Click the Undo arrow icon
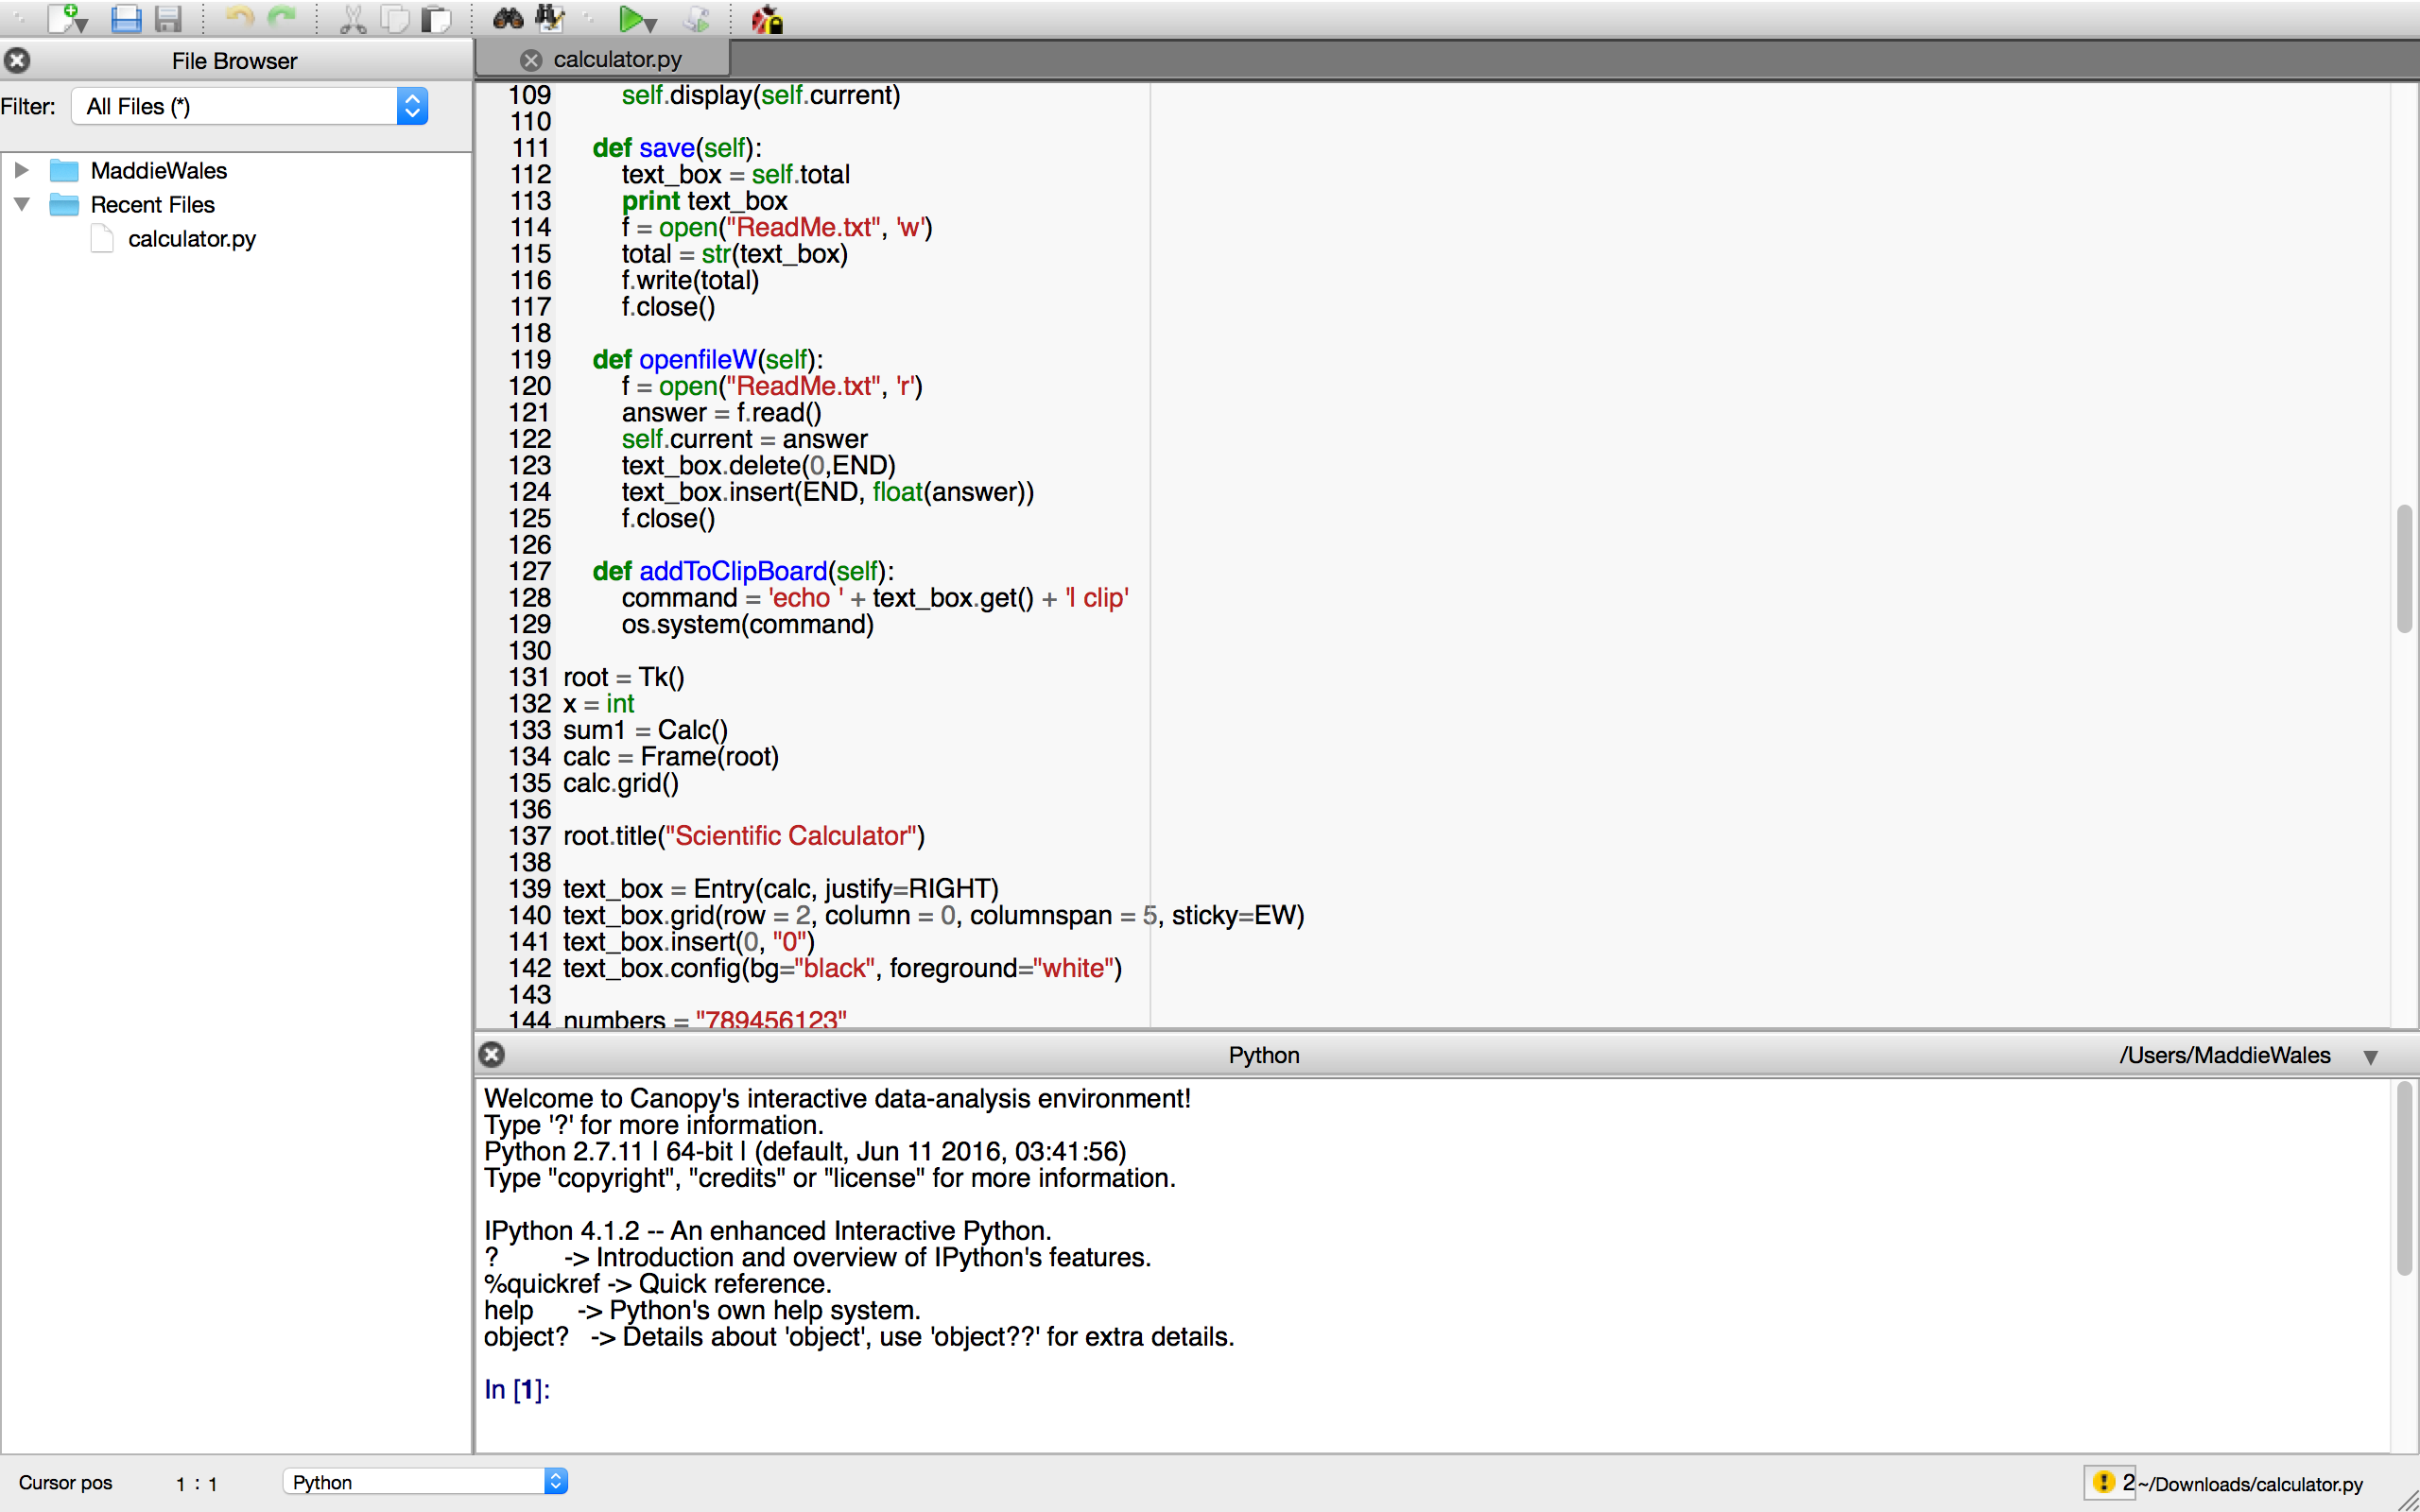This screenshot has height=1512, width=2420. click(239, 18)
